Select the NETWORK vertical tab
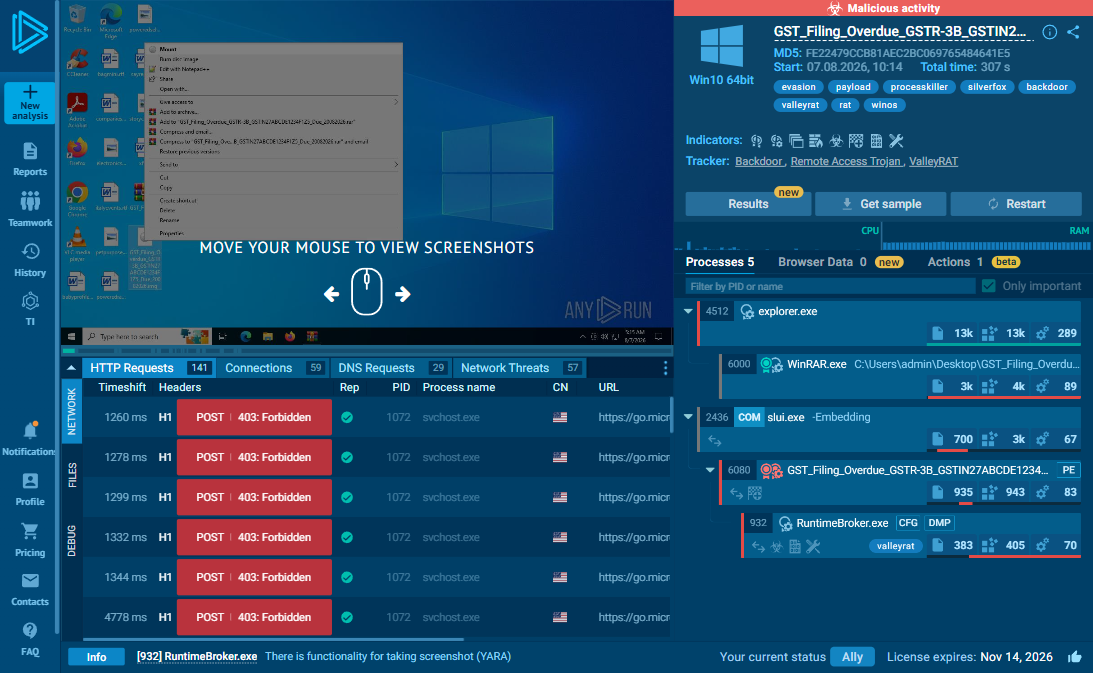Screen dimensions: 1093x673 (x=72, y=411)
